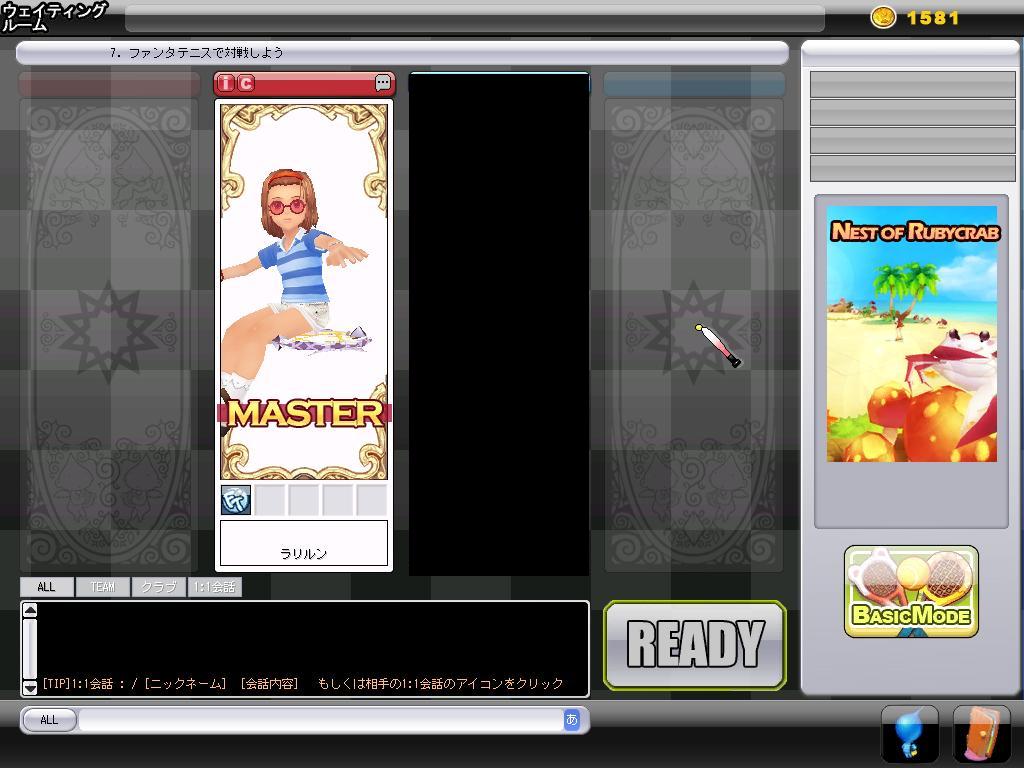Select the equipped item icon in first slot
Image resolution: width=1024 pixels, height=768 pixels.
tap(236, 500)
